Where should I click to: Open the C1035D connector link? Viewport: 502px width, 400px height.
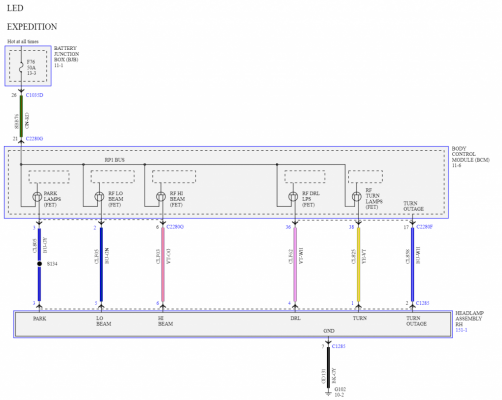point(34,95)
